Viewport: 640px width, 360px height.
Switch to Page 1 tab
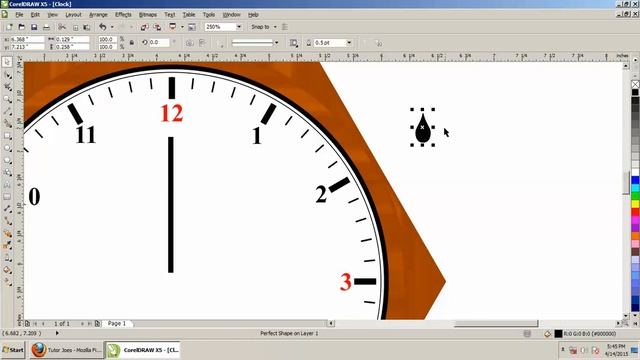117,323
